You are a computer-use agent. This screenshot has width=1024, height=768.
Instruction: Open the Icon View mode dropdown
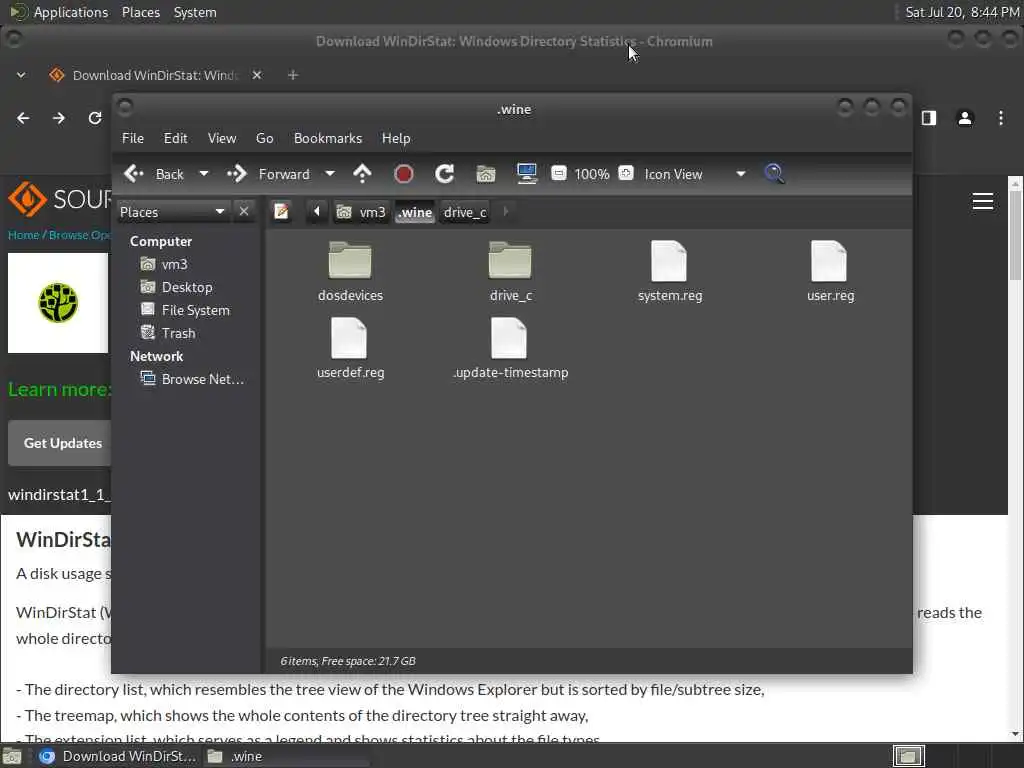pyautogui.click(x=695, y=174)
